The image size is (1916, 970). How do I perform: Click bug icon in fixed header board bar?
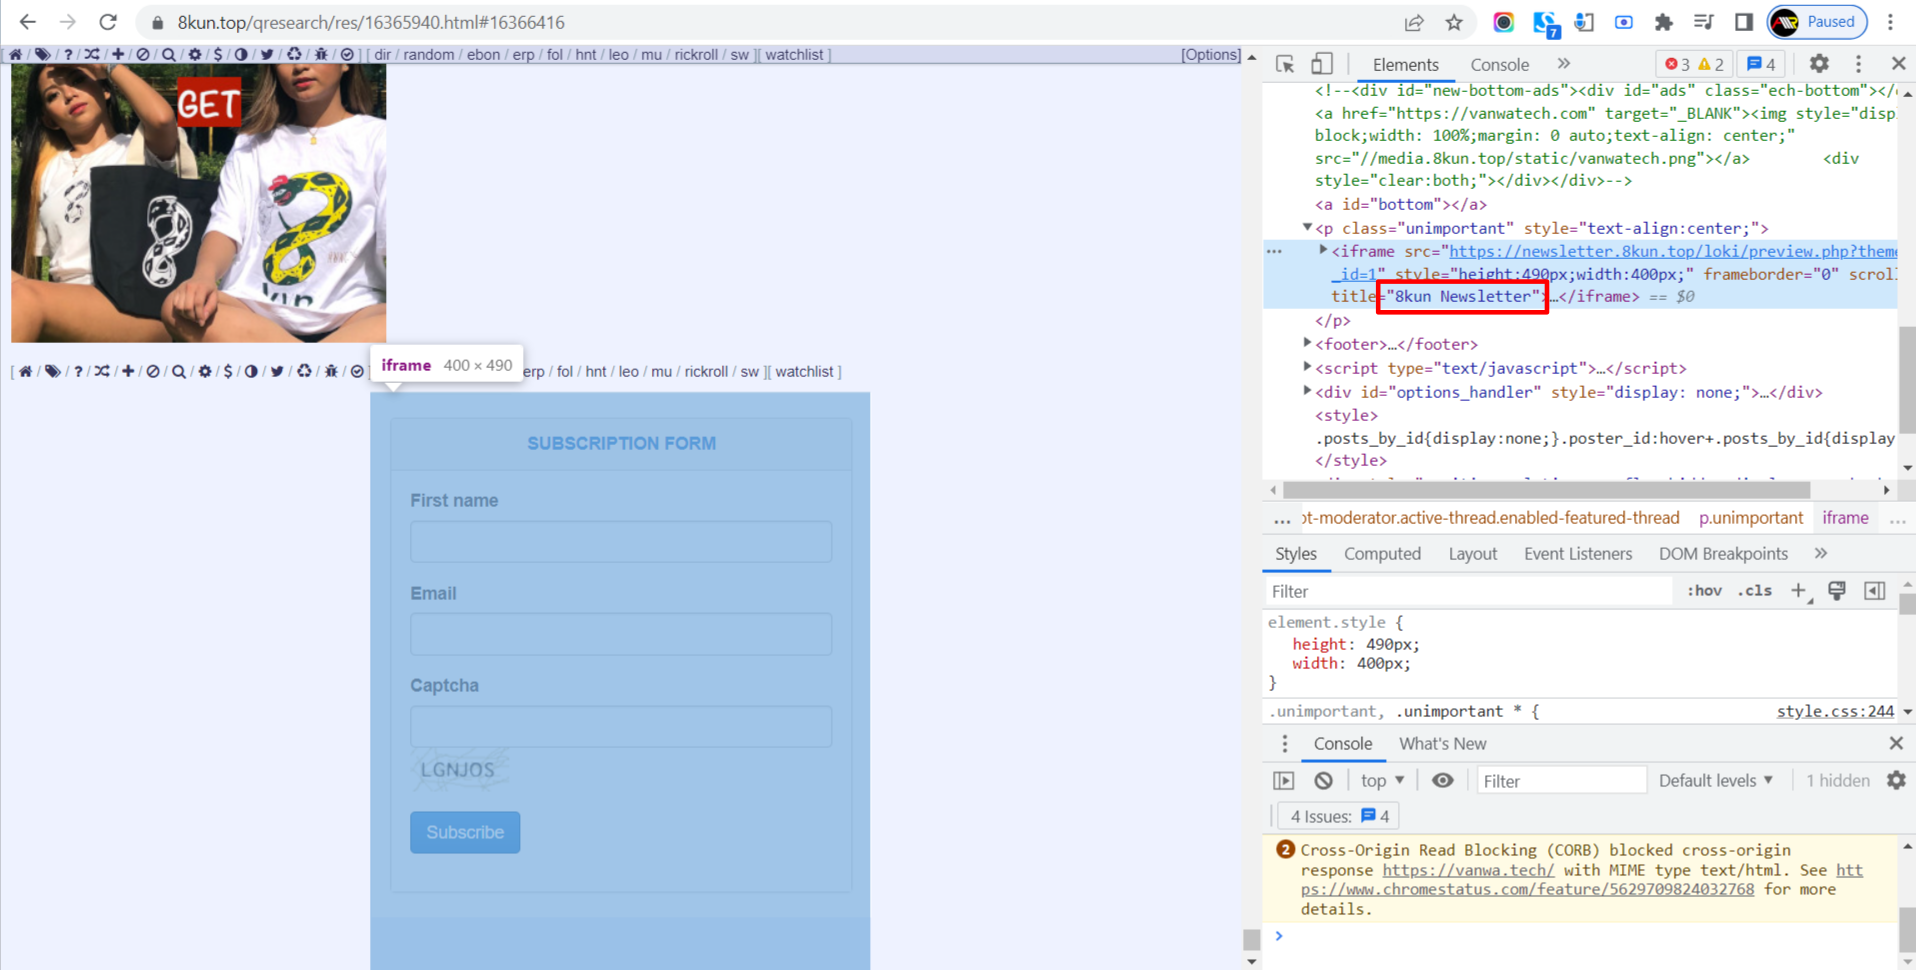coord(321,55)
